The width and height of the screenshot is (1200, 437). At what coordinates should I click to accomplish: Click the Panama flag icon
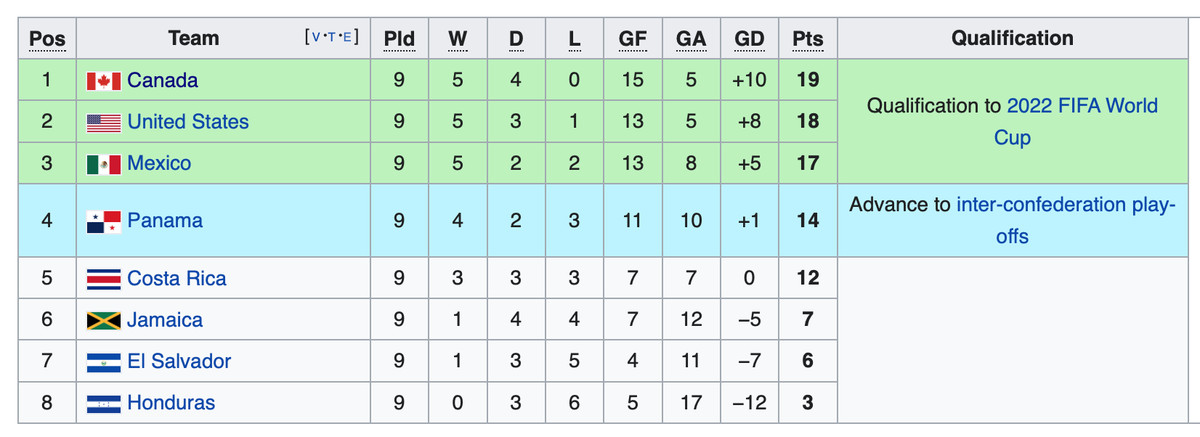coord(104,221)
